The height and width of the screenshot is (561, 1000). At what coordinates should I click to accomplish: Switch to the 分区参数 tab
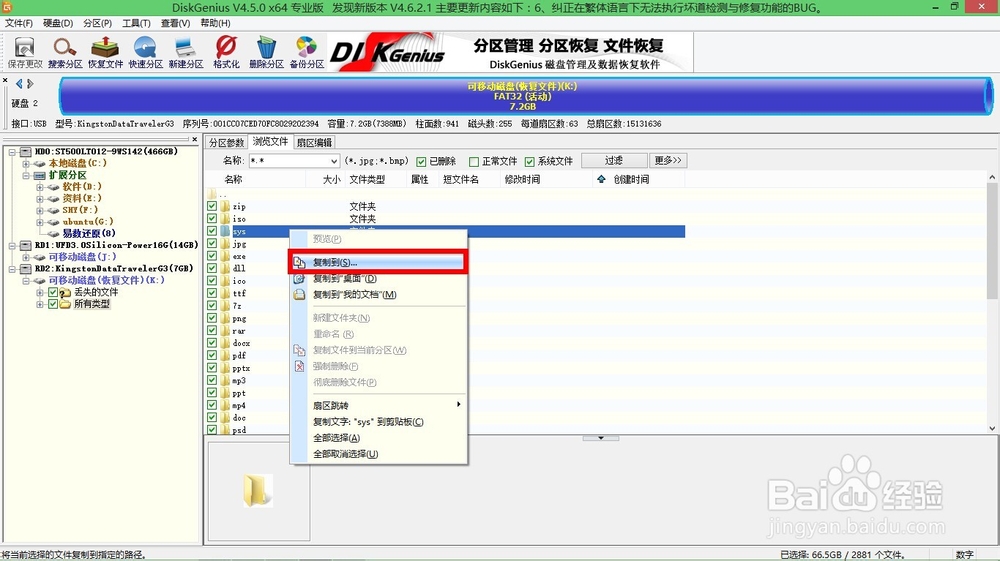point(226,143)
